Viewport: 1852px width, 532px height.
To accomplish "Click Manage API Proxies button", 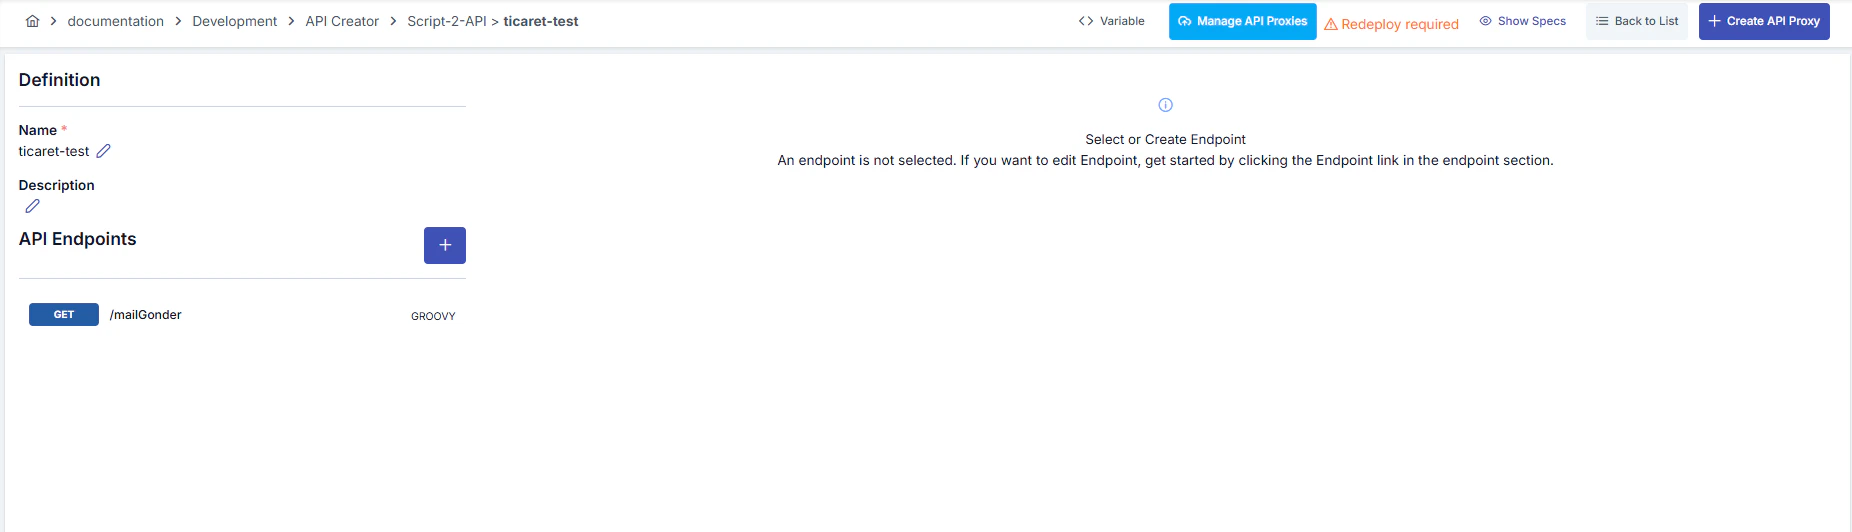I will 1242,21.
